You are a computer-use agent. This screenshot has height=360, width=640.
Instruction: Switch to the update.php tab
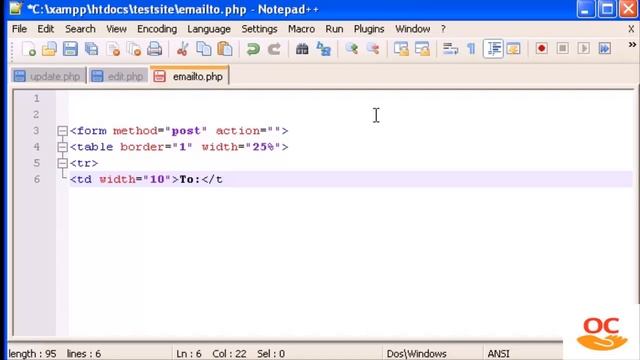tap(48, 76)
